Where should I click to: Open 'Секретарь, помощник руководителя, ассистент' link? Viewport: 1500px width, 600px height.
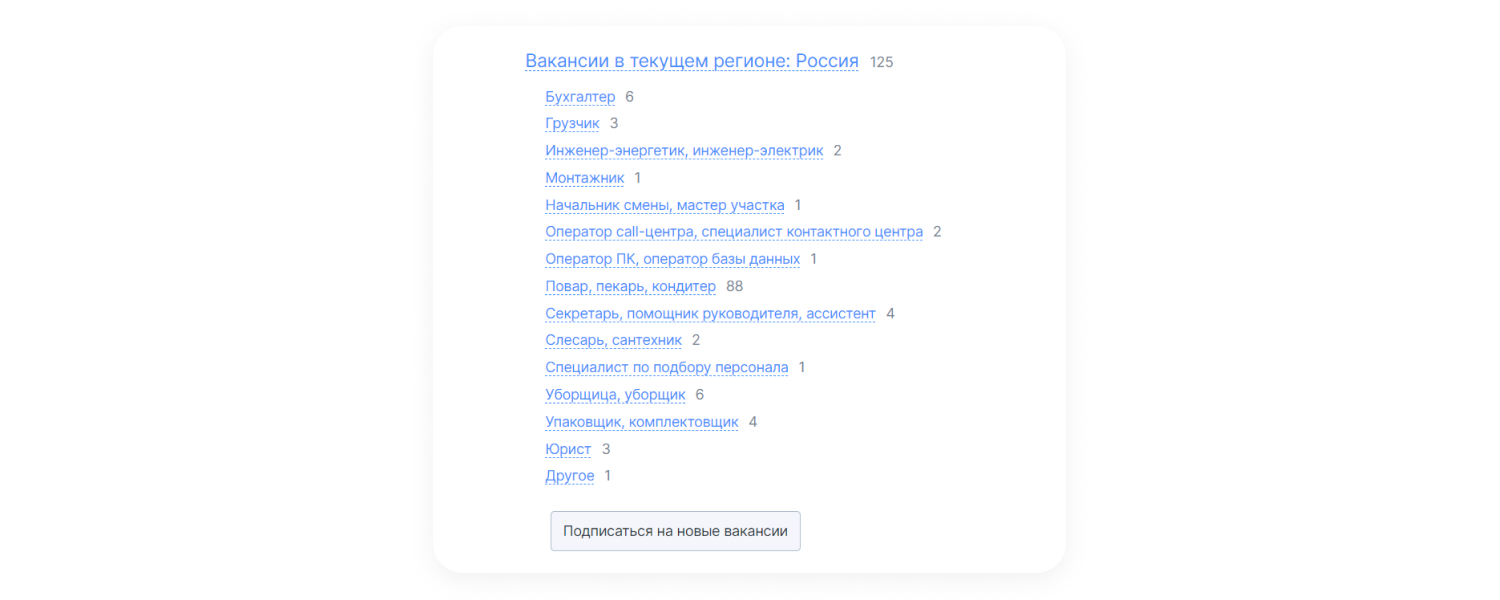[x=710, y=313]
